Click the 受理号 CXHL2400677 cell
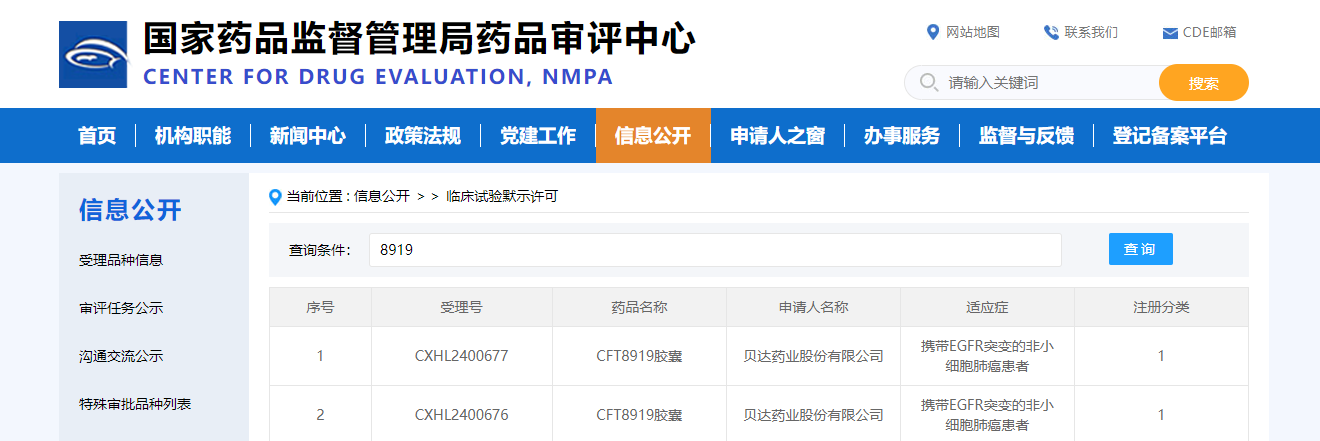This screenshot has width=1320, height=441. pyautogui.click(x=461, y=356)
